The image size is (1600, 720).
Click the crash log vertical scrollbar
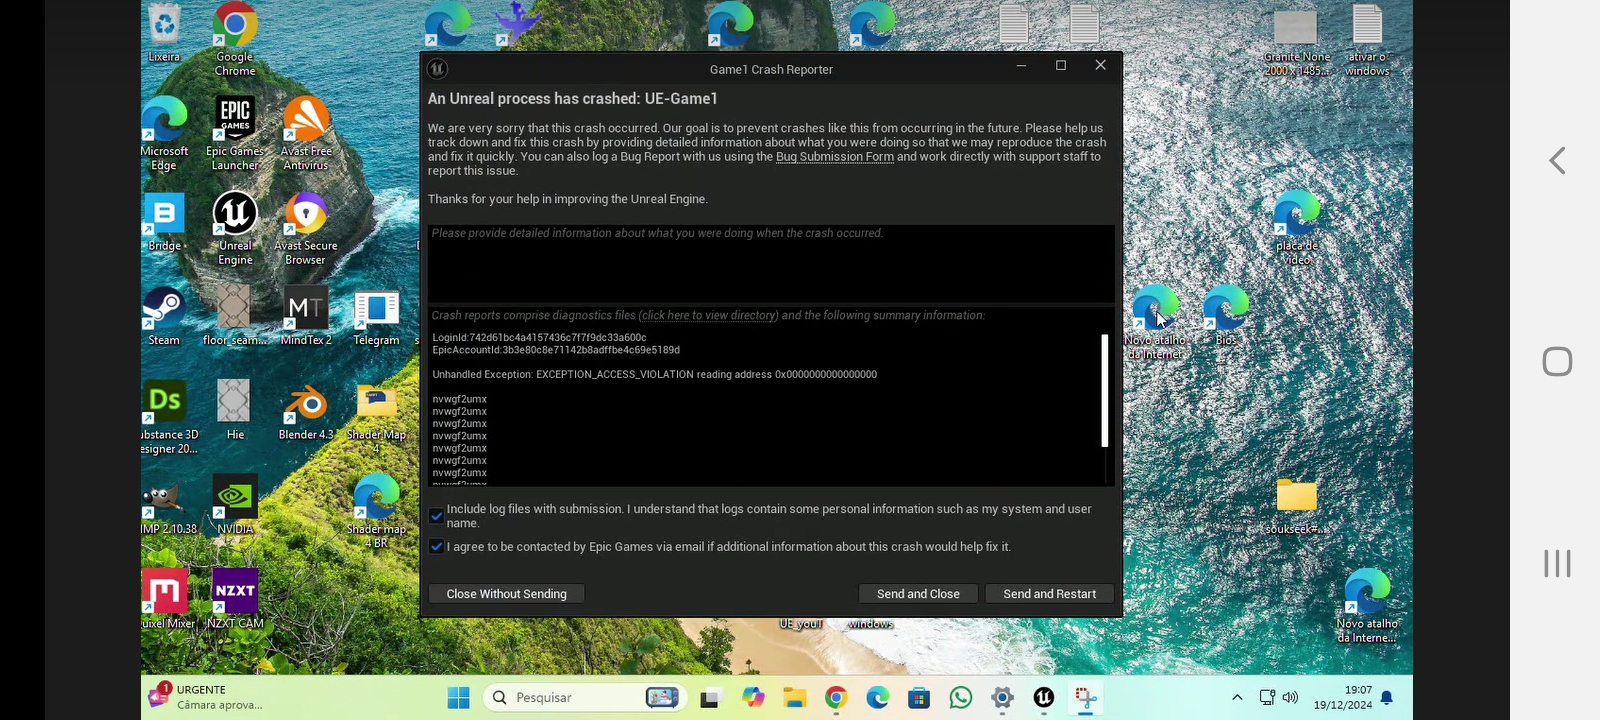(1105, 391)
